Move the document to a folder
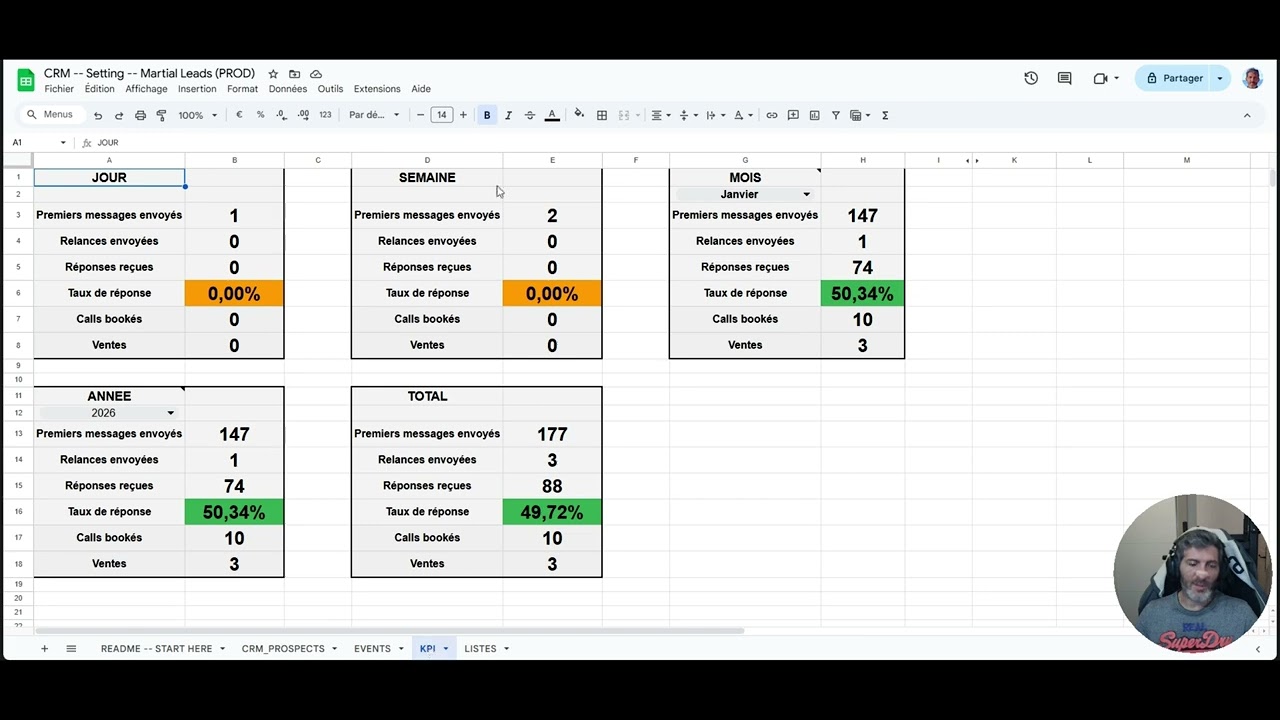 click(x=294, y=74)
